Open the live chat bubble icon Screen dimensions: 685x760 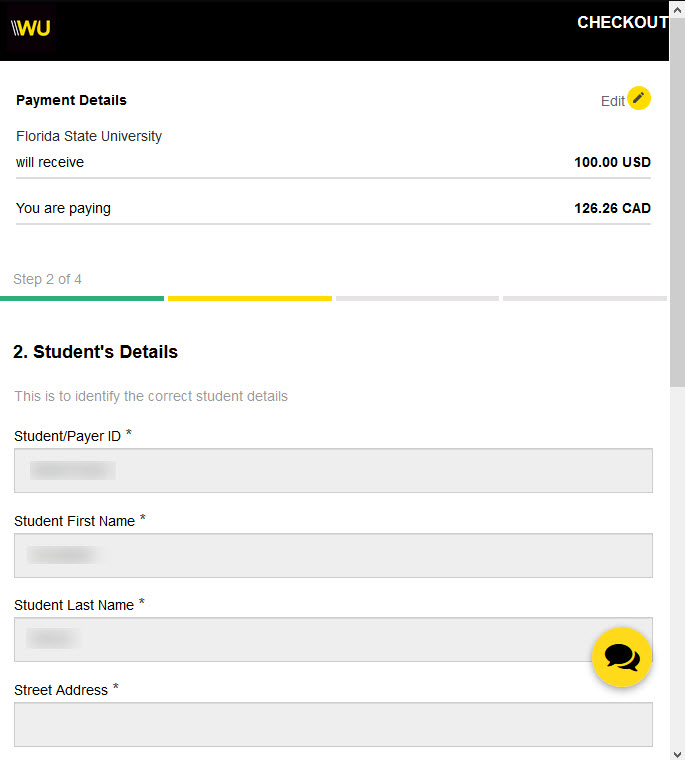622,657
